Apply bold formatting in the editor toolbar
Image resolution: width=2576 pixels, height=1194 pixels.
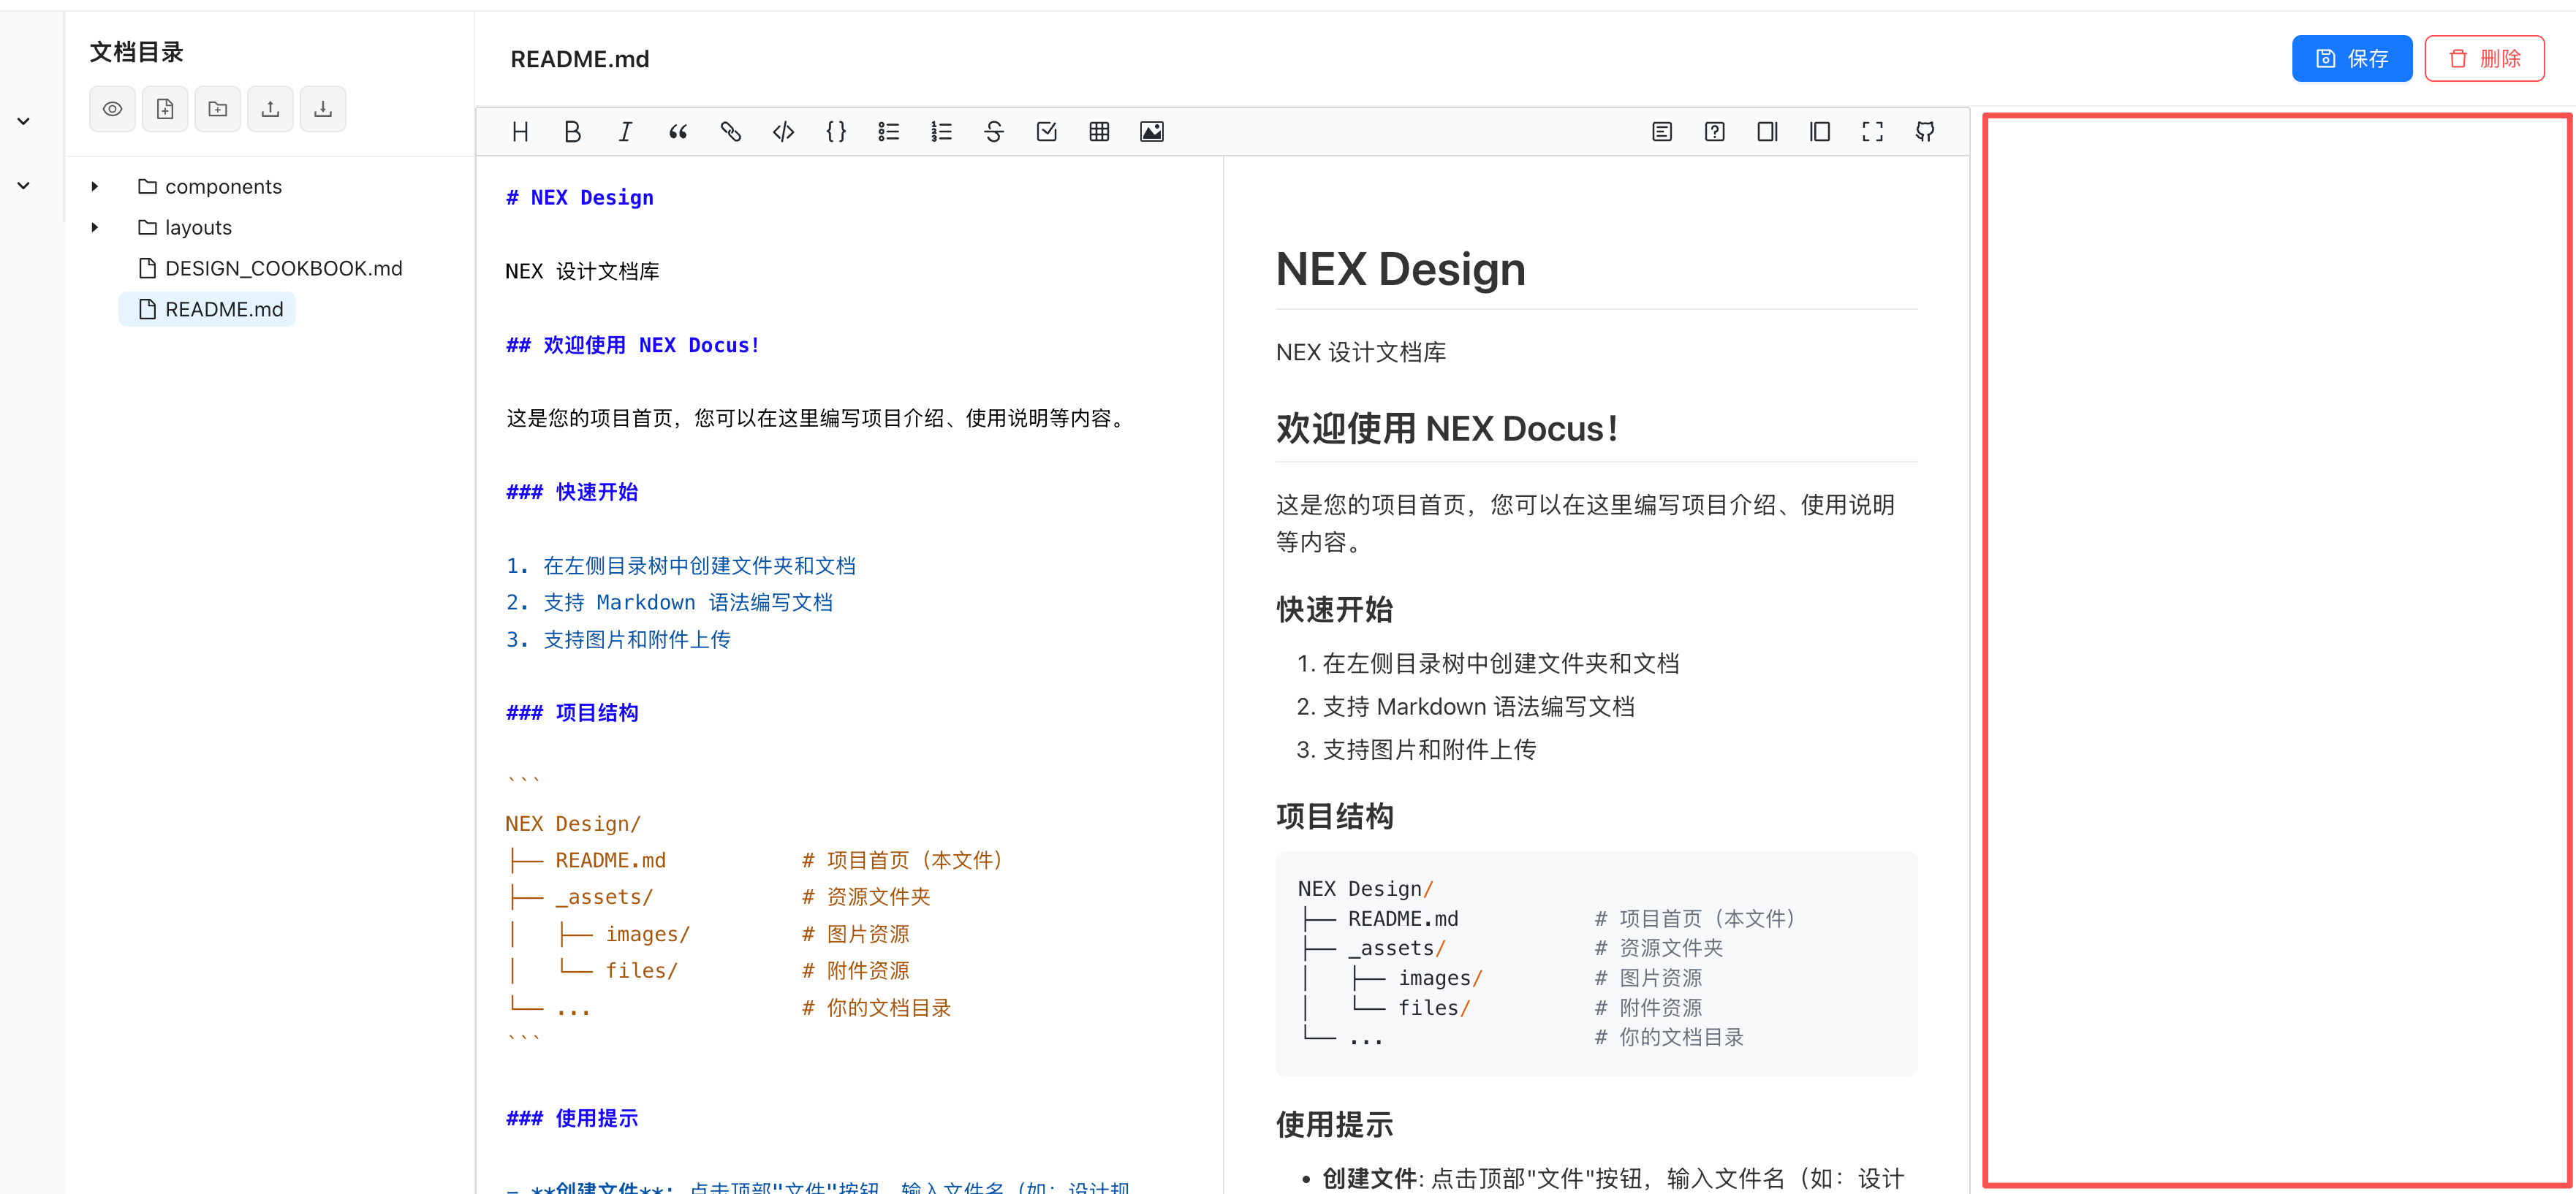pos(572,132)
